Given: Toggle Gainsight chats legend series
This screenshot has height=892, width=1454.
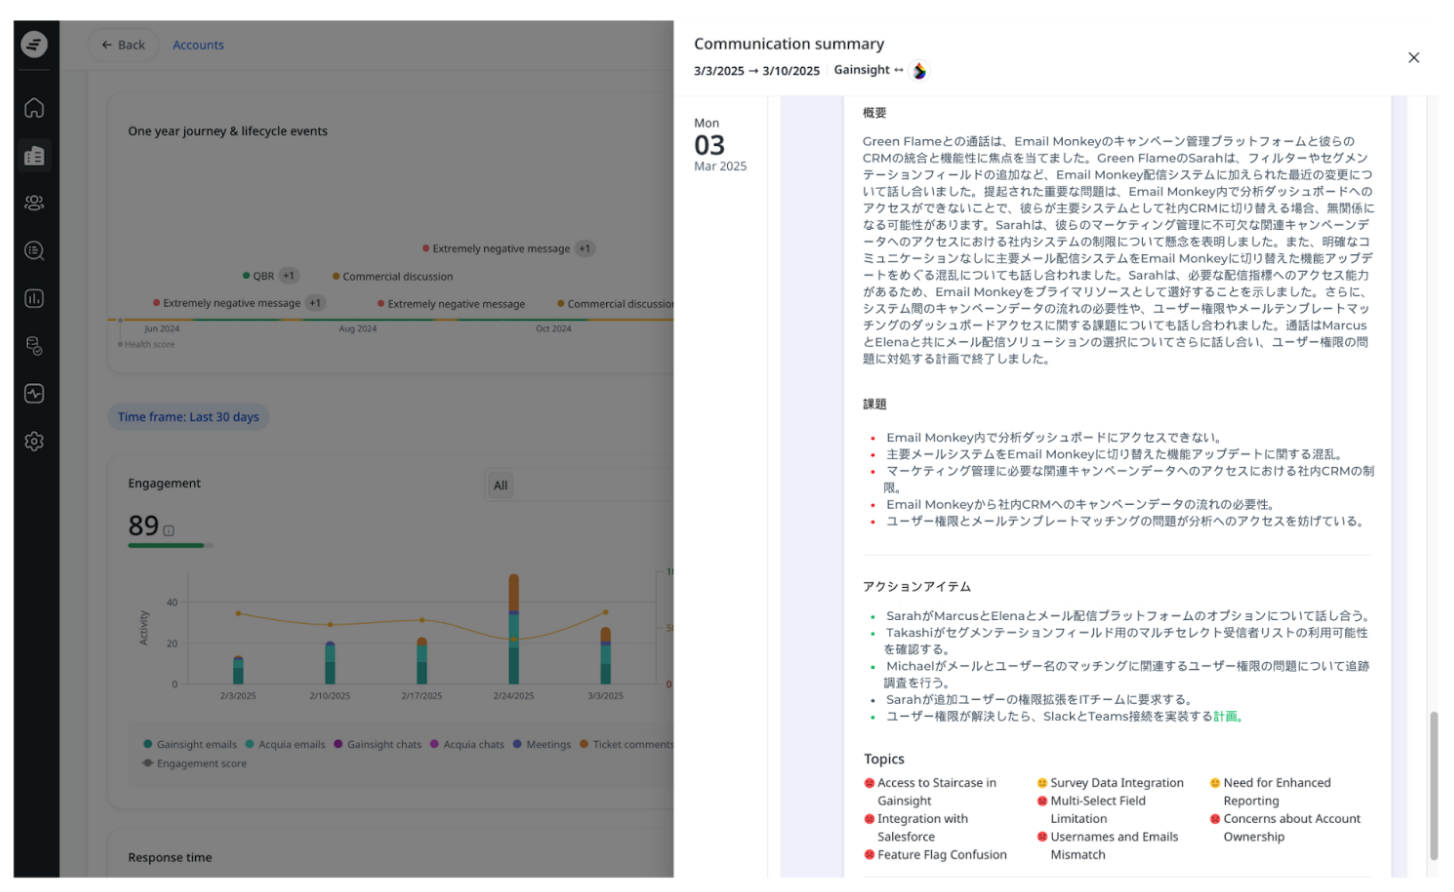Looking at the screenshot, I should click(377, 745).
